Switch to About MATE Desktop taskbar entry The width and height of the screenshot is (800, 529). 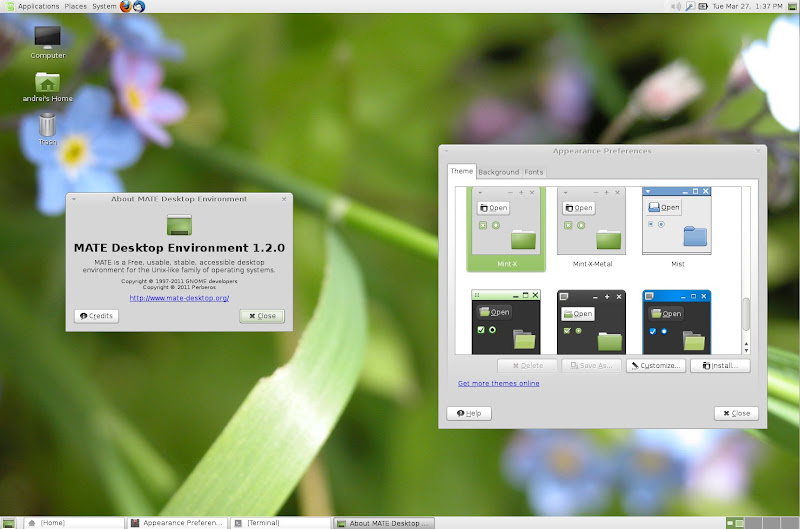384,523
